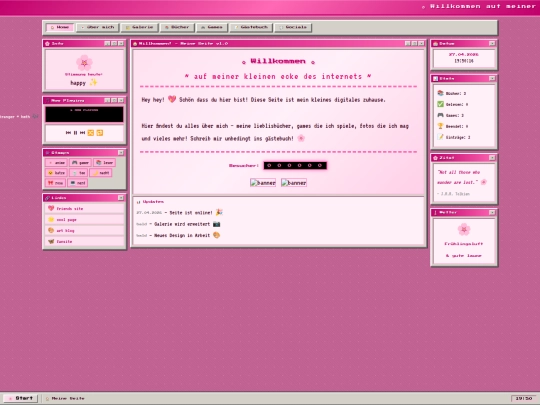Pause the music player

[75, 133]
